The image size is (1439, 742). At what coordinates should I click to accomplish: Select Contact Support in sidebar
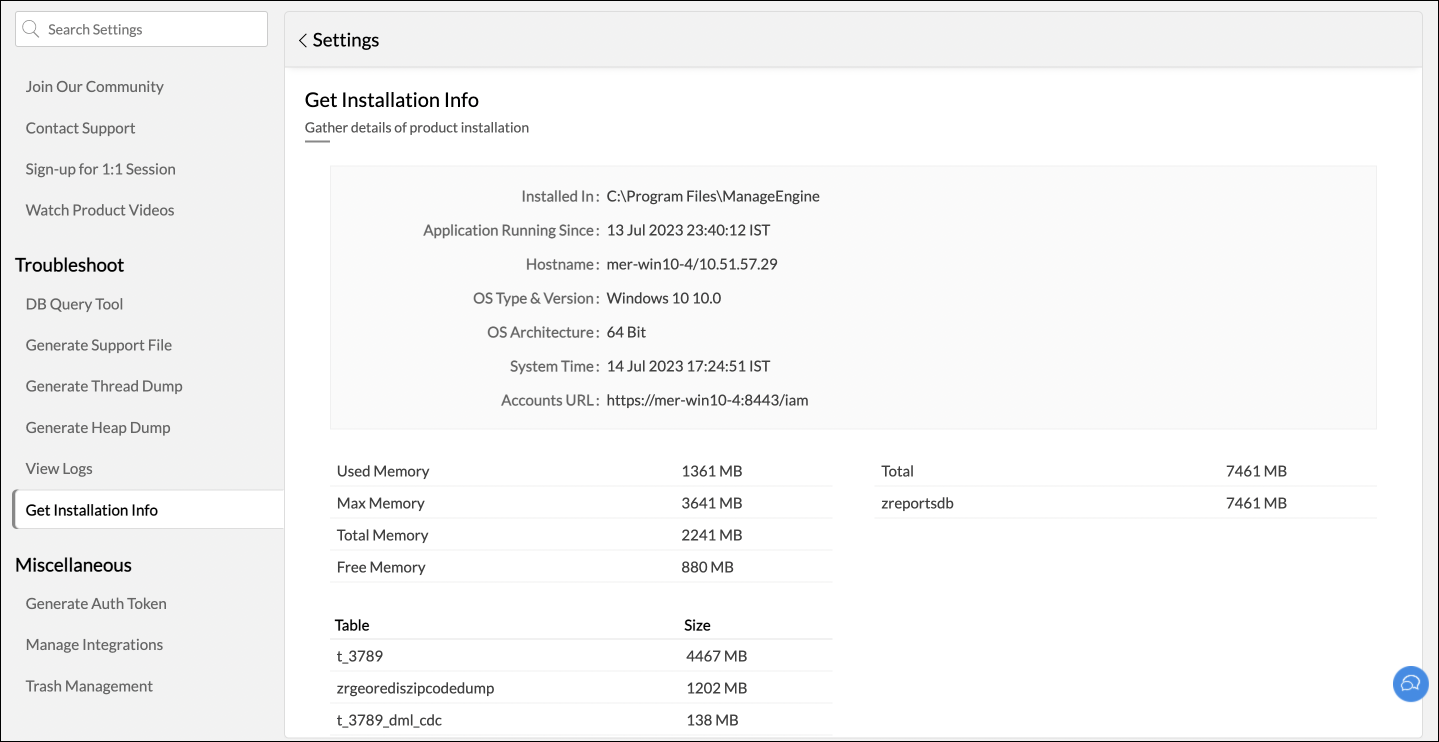tap(80, 128)
